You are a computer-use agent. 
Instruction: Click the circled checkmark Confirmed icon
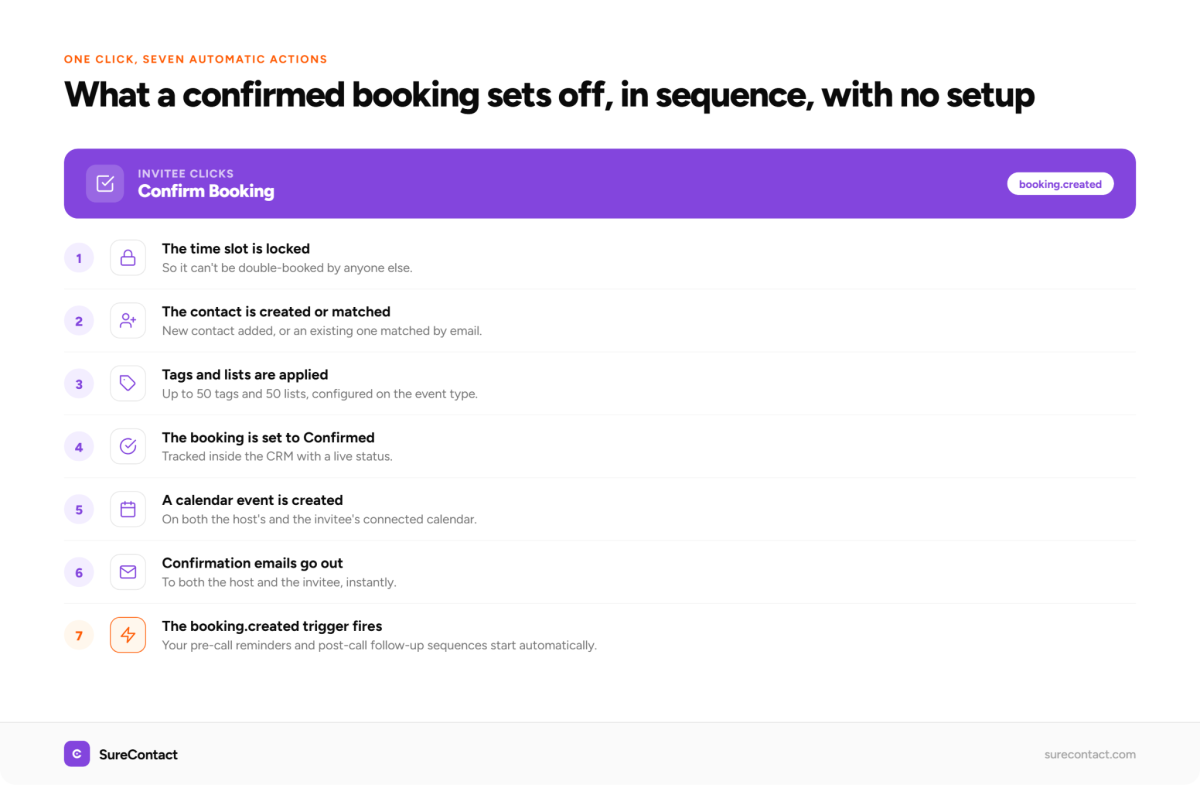128,446
